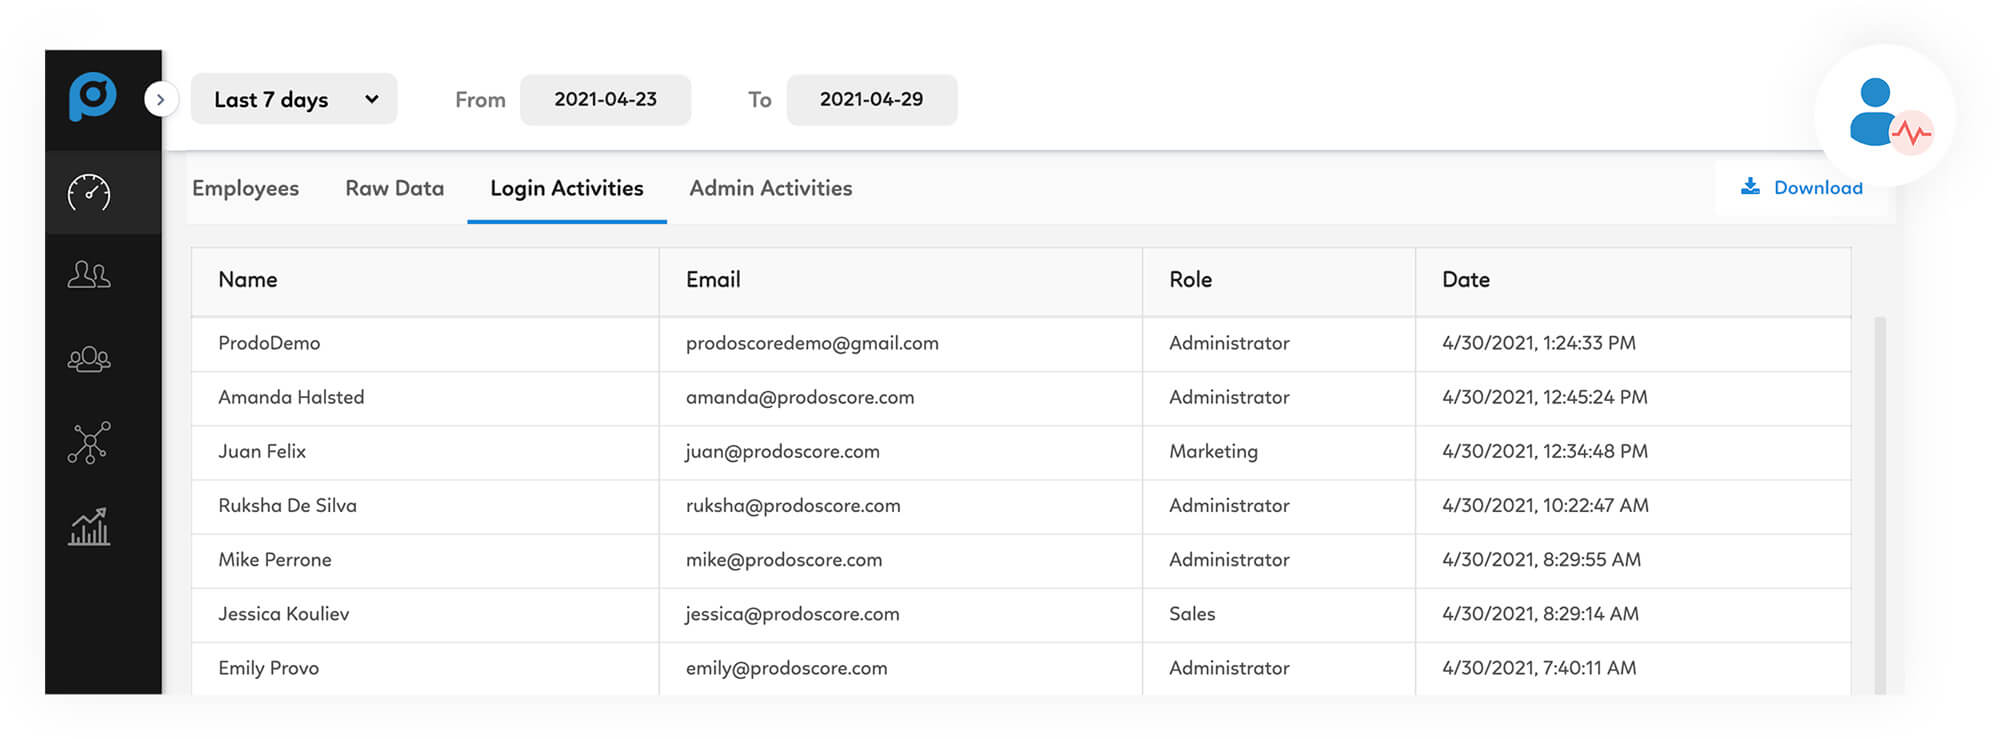Click email jessica@prodoscore.com

[x=792, y=613]
